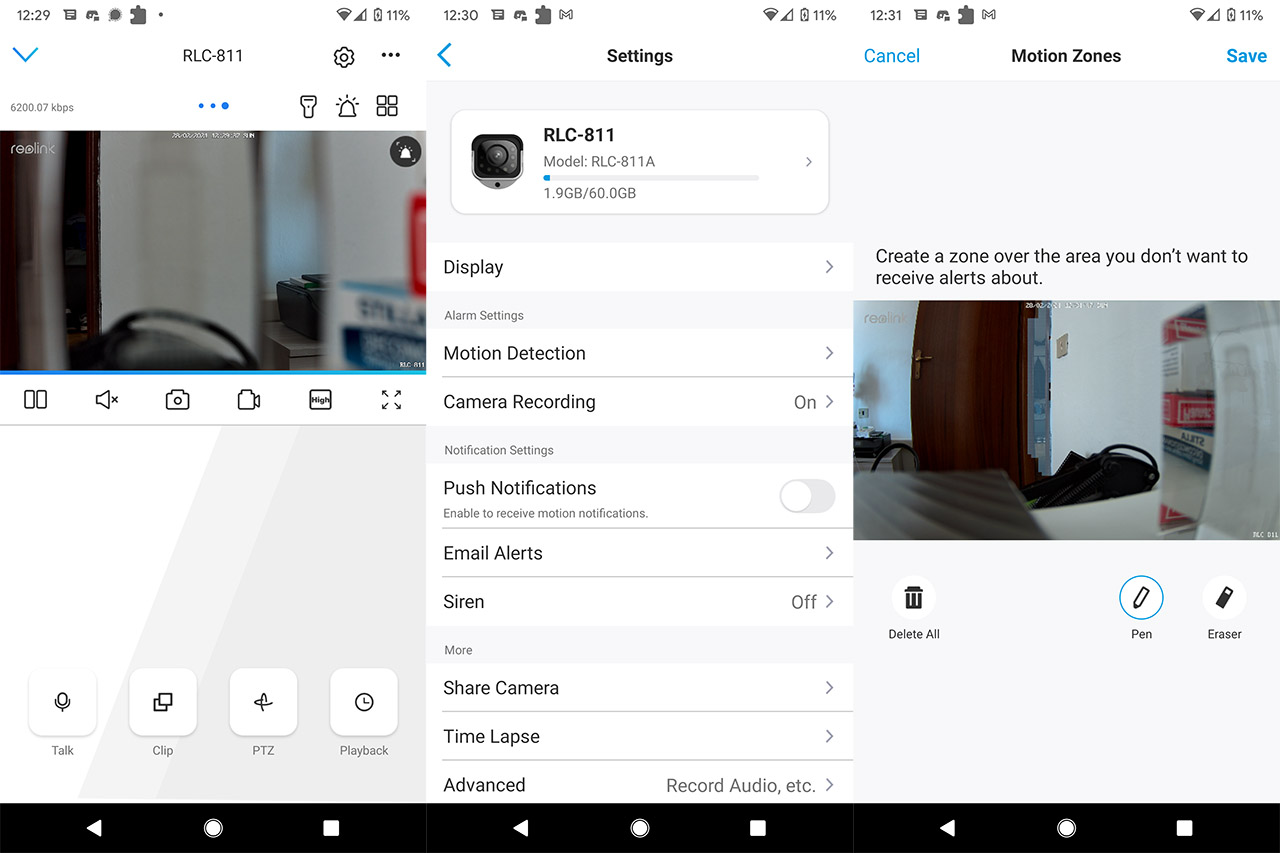Tap the live camera video feed
The image size is (1280, 853).
213,251
